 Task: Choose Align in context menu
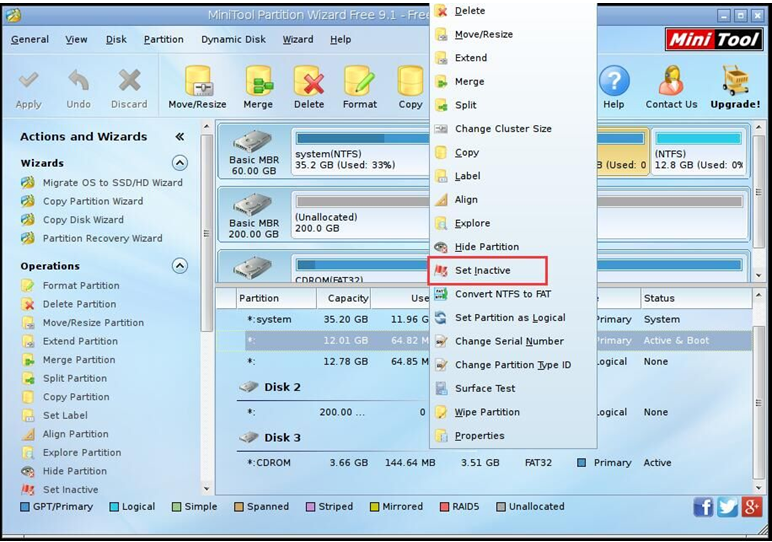click(x=513, y=200)
